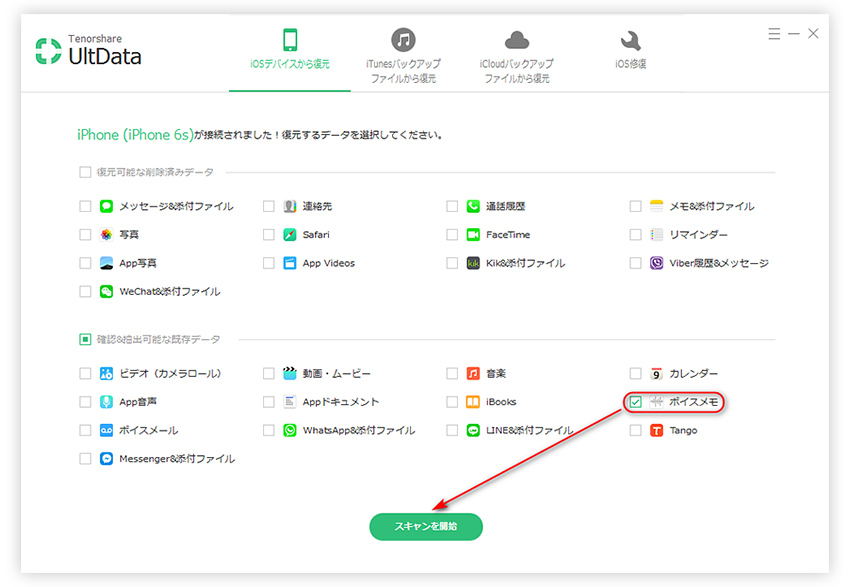Image resolution: width=850 pixels, height=587 pixels.
Task: Click the Viber purple icon
Action: coord(656,263)
